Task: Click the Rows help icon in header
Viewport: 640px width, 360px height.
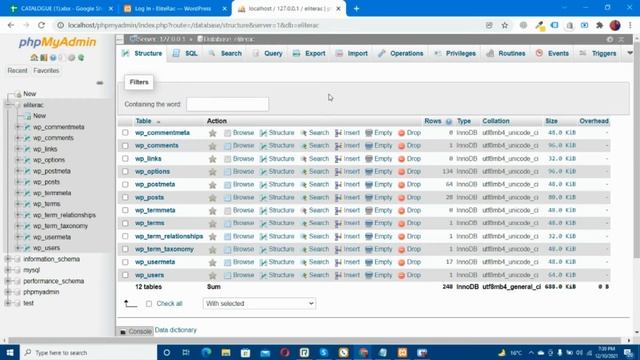Action: click(x=449, y=121)
